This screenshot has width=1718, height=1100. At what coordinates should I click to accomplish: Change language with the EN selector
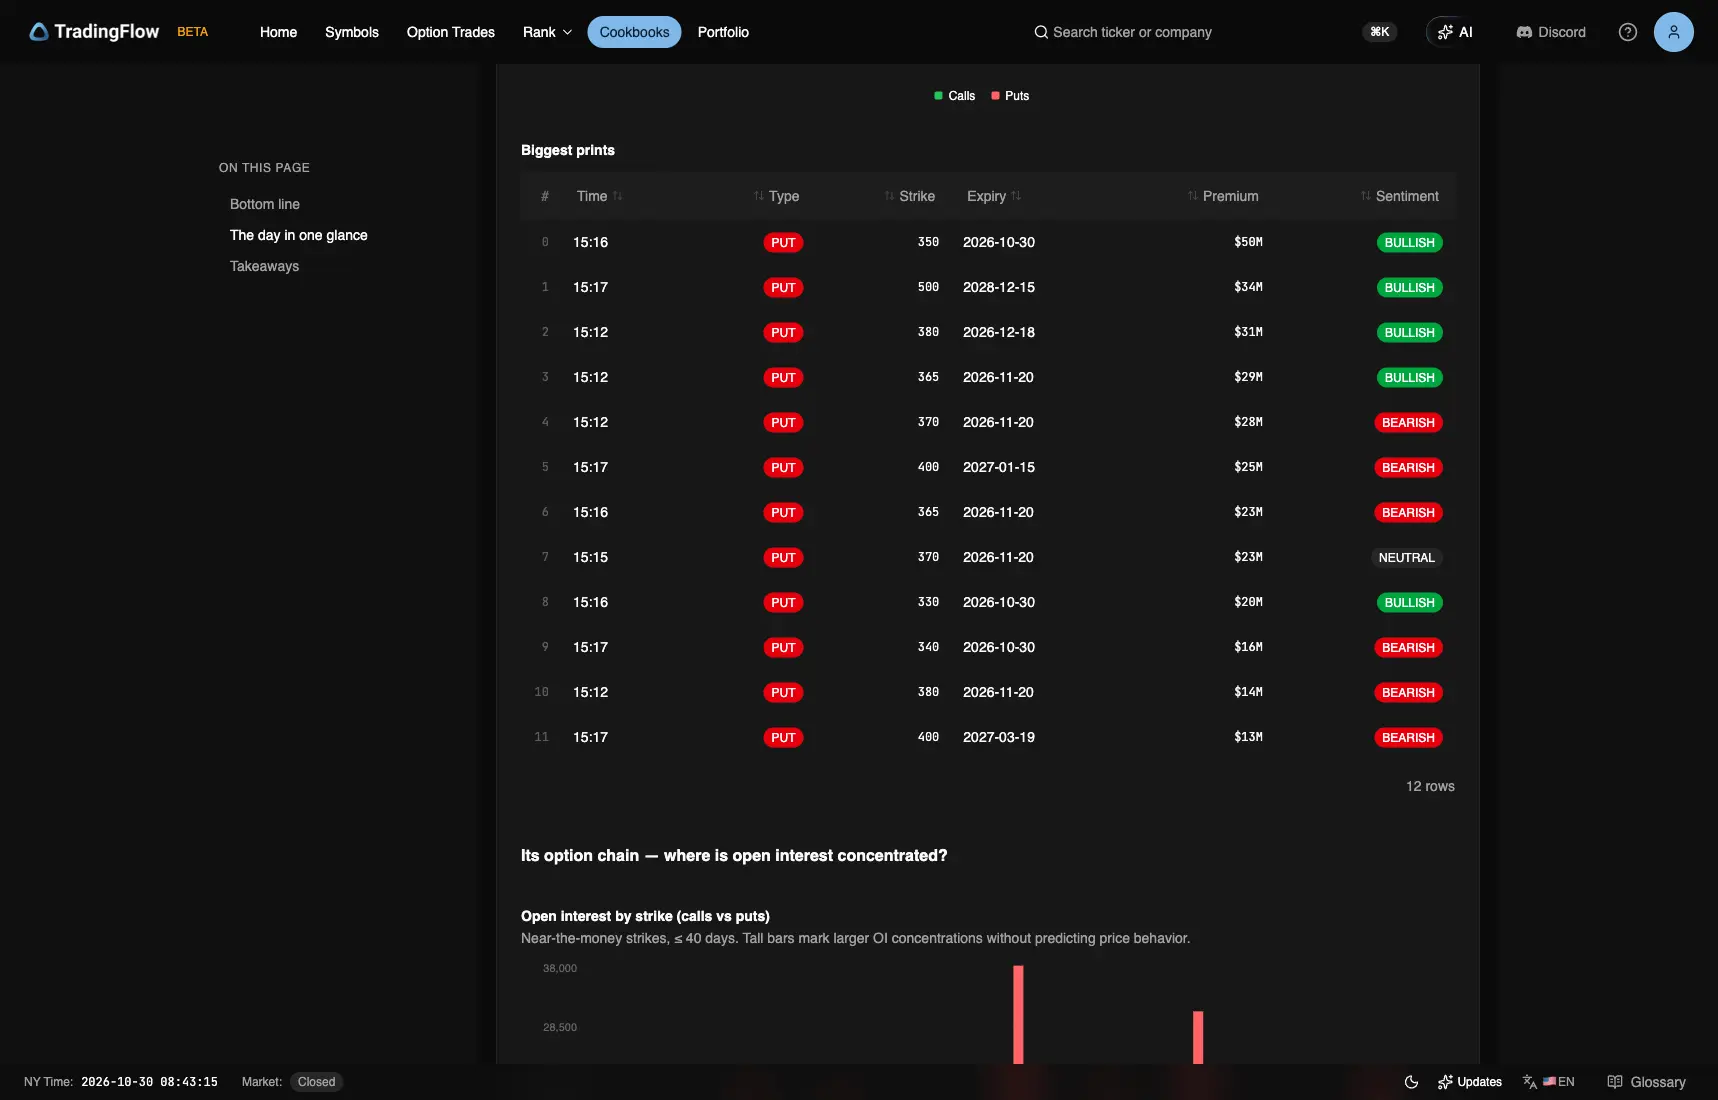(1549, 1082)
